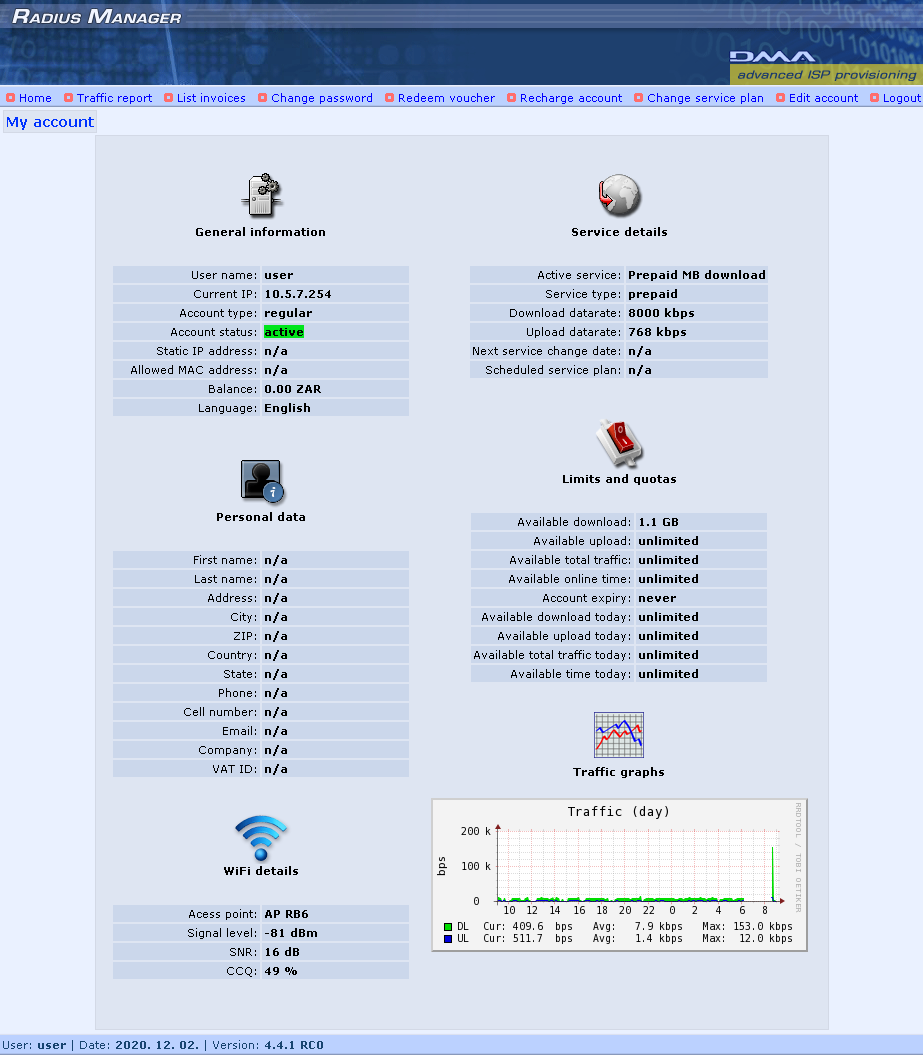Click General information heading
The width and height of the screenshot is (923, 1055).
point(260,231)
